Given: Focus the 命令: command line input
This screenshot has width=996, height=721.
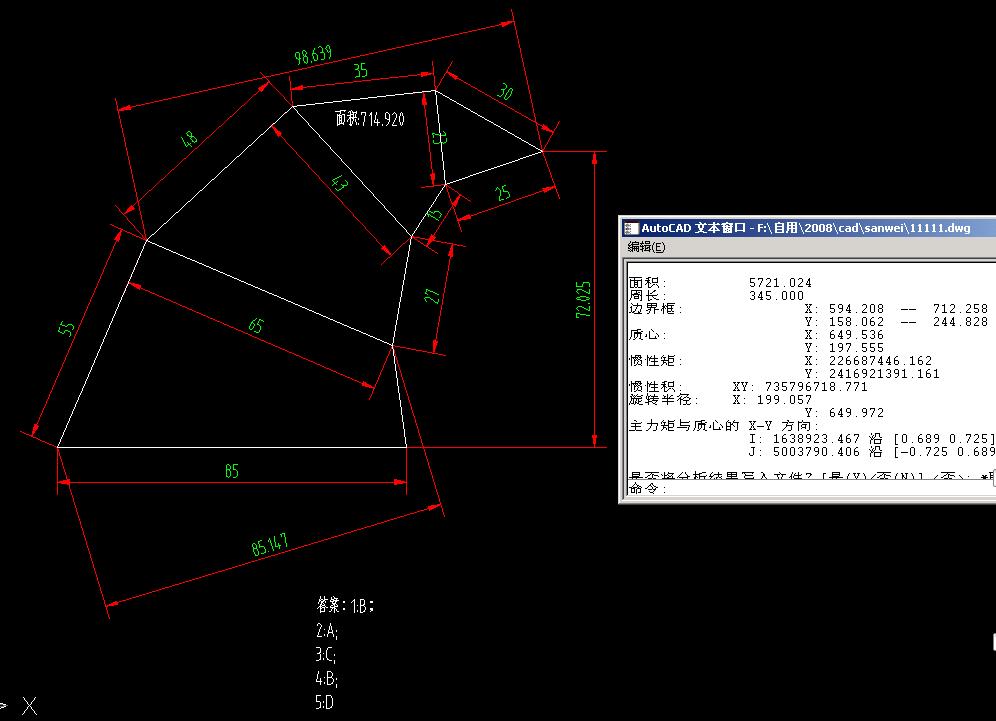Looking at the screenshot, I should click(x=810, y=489).
